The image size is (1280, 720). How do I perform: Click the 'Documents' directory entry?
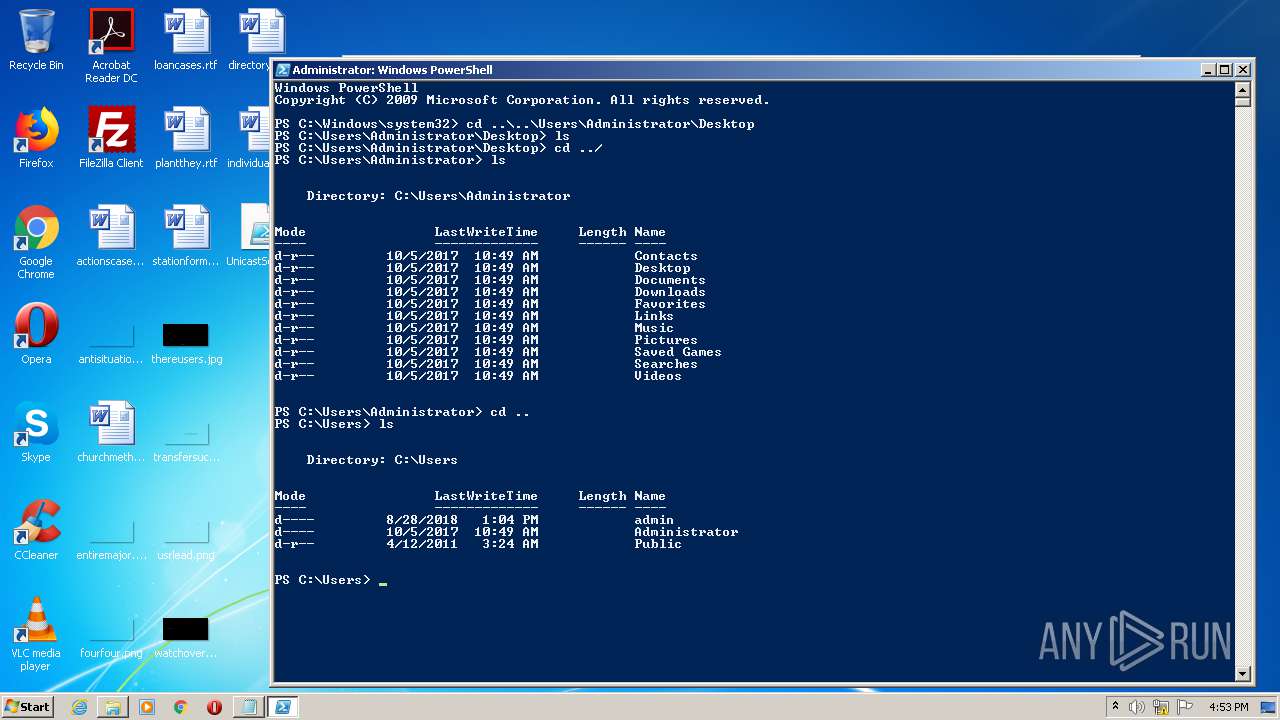coord(670,280)
